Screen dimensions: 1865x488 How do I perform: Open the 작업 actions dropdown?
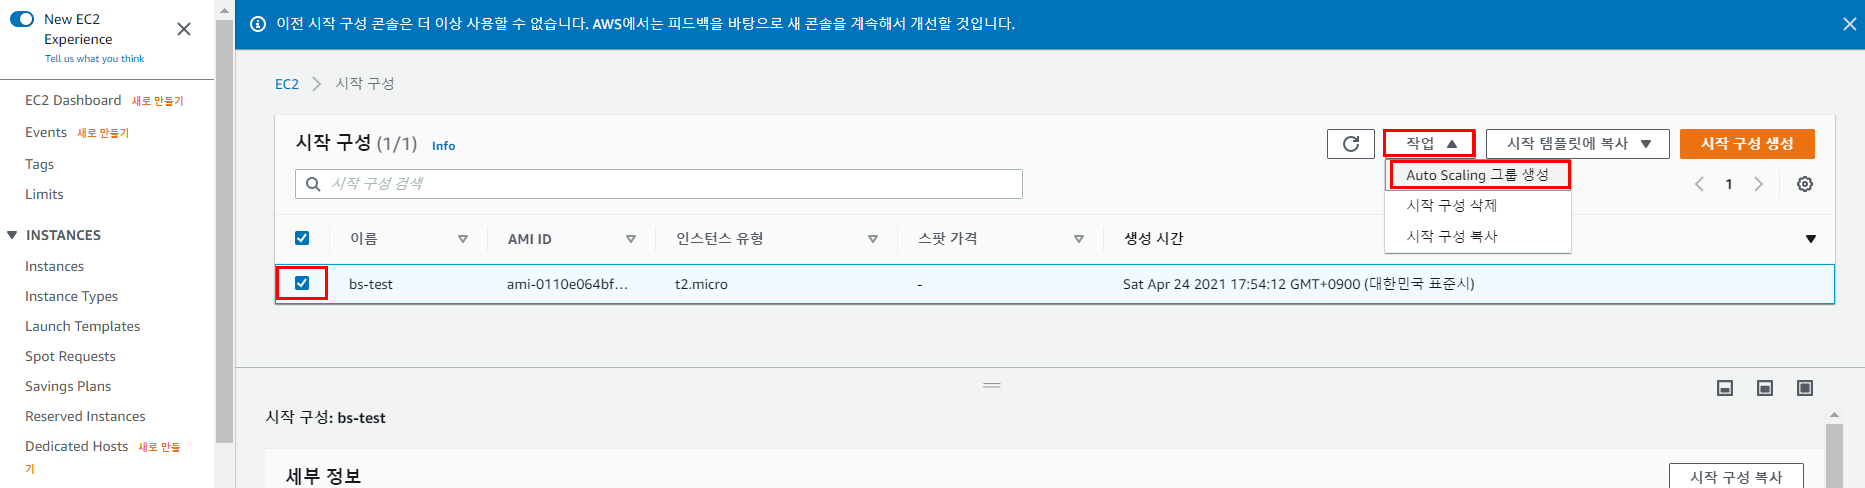(x=1429, y=144)
